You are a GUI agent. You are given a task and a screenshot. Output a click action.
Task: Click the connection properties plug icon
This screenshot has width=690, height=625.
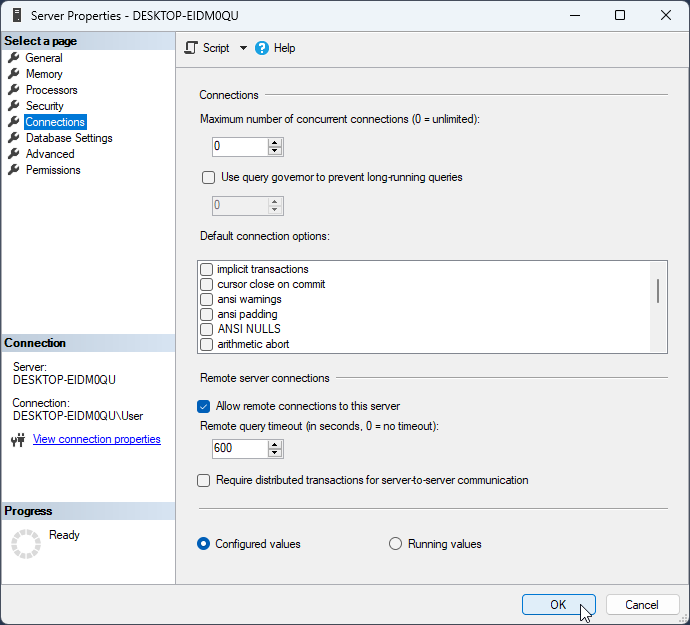(x=18, y=440)
